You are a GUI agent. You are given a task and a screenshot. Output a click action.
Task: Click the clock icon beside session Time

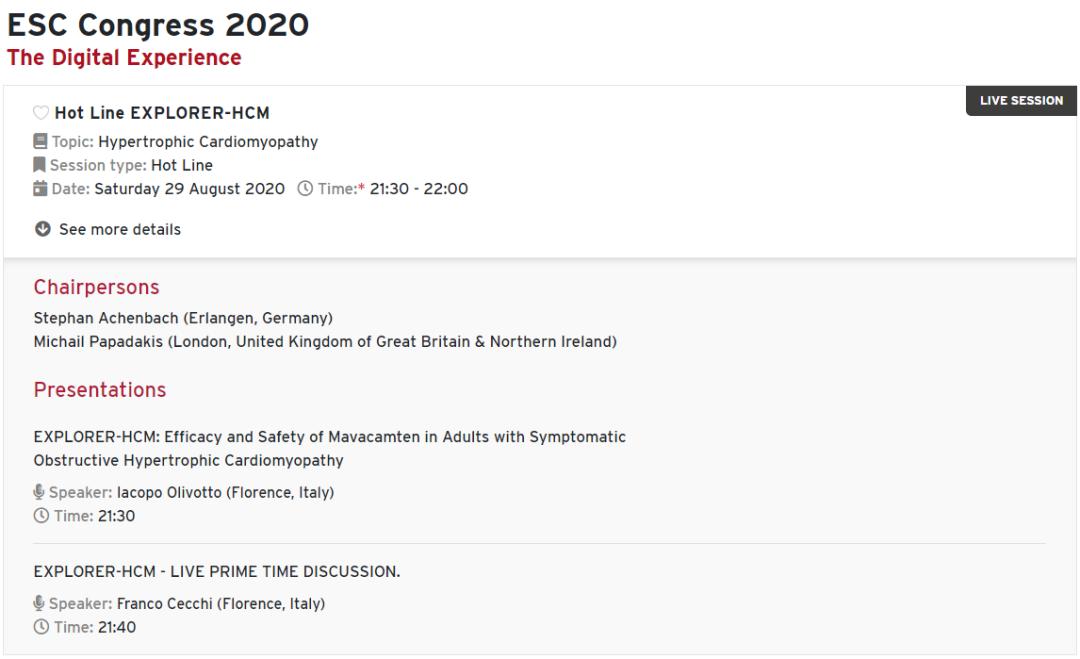[x=305, y=189]
